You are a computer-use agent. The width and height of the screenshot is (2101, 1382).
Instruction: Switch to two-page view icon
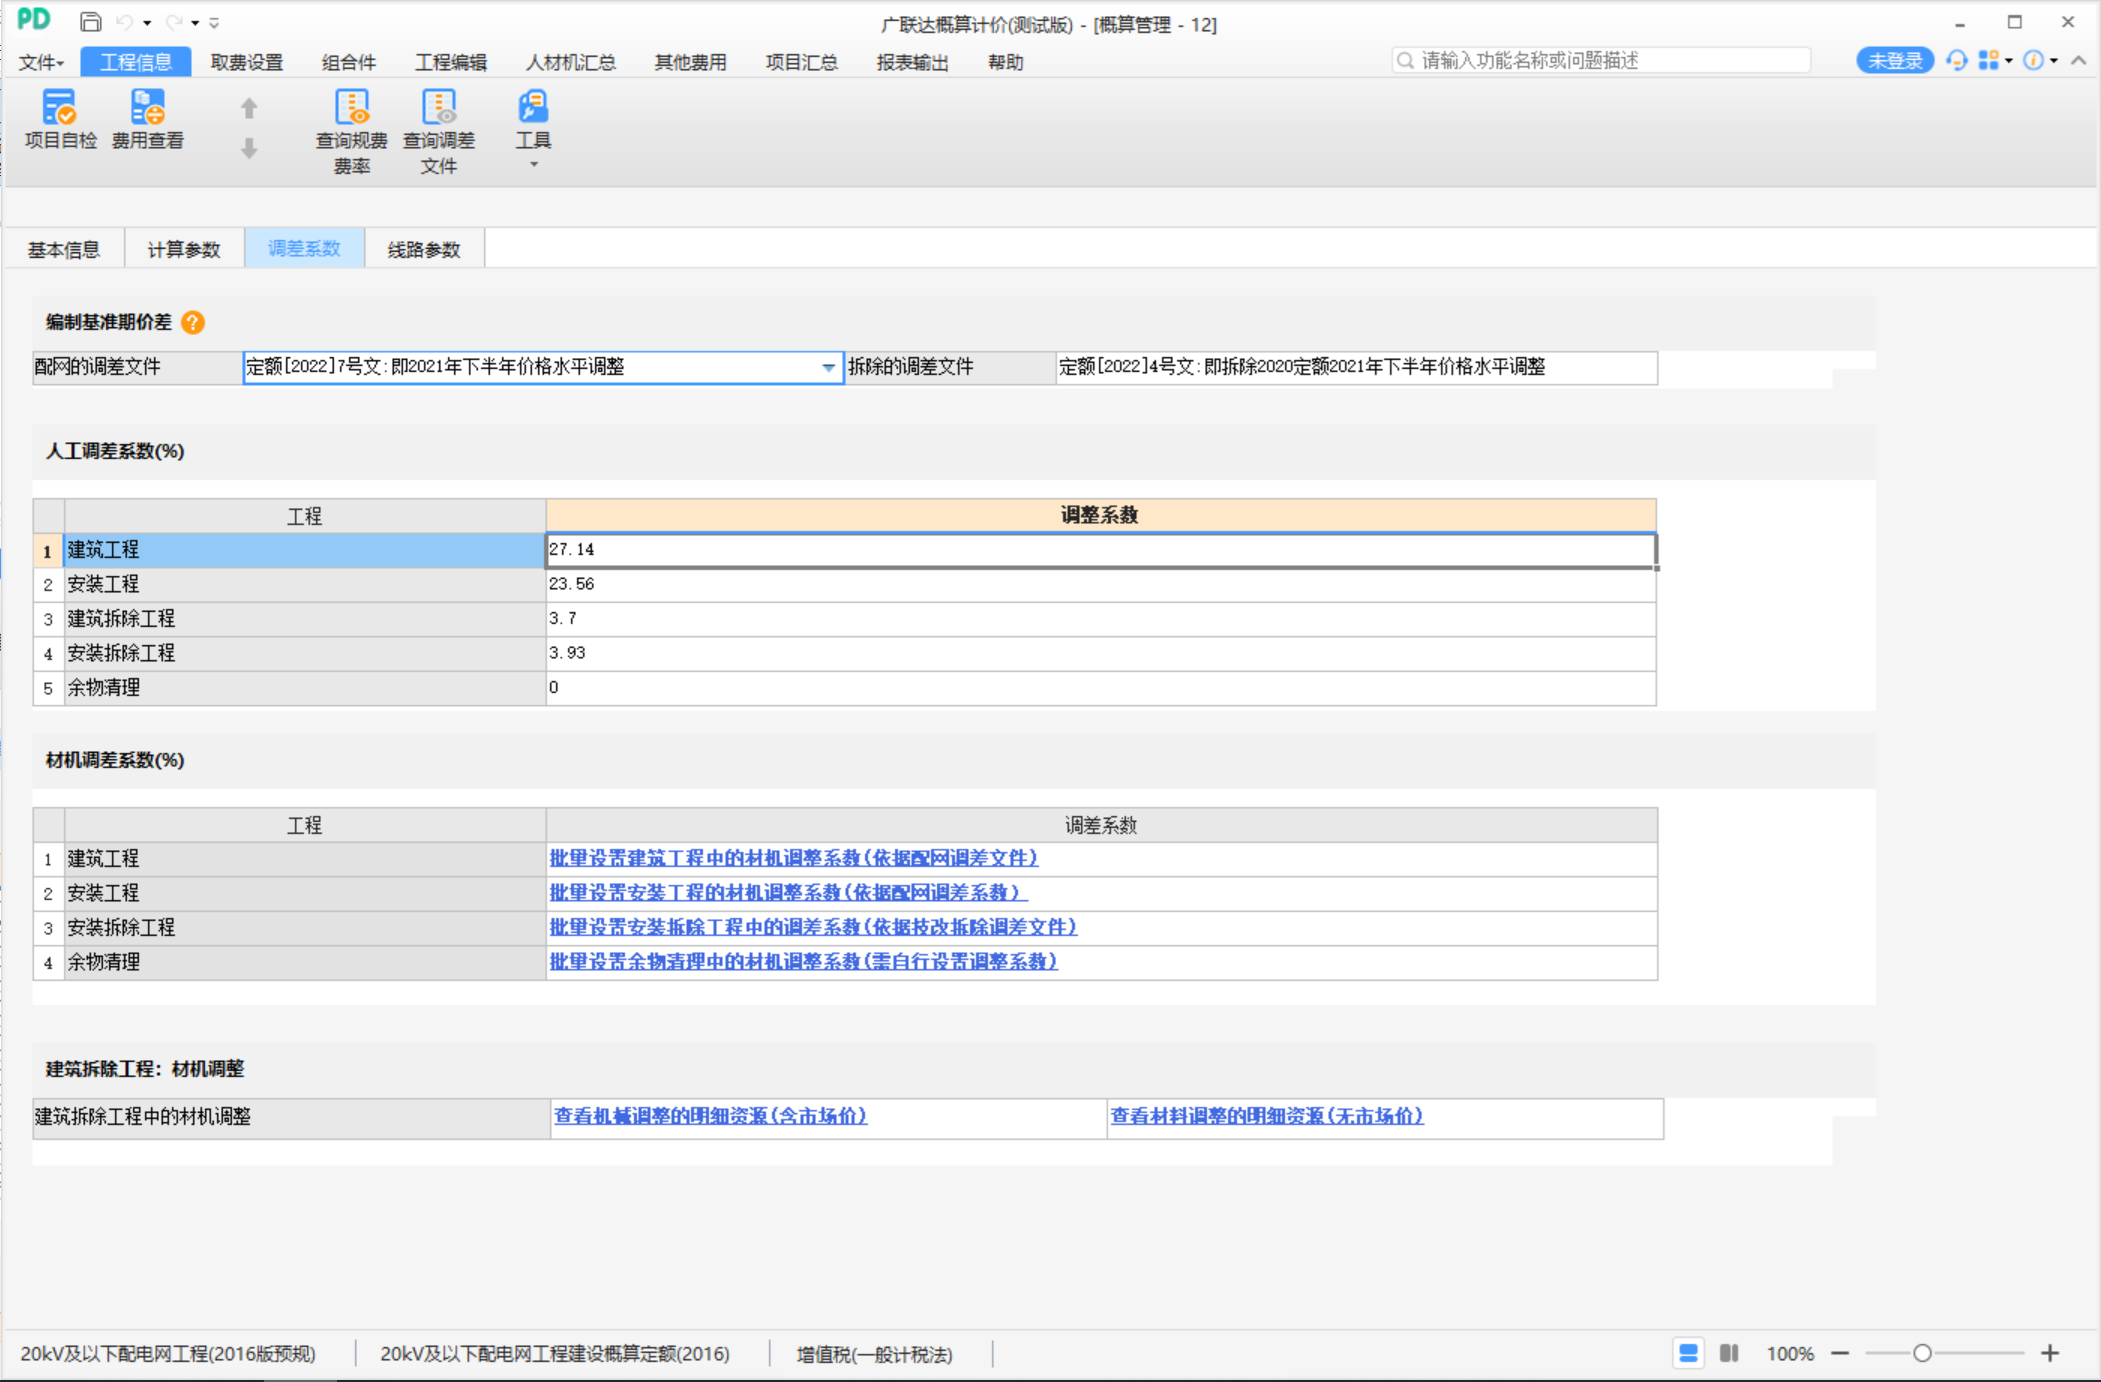coord(1729,1353)
